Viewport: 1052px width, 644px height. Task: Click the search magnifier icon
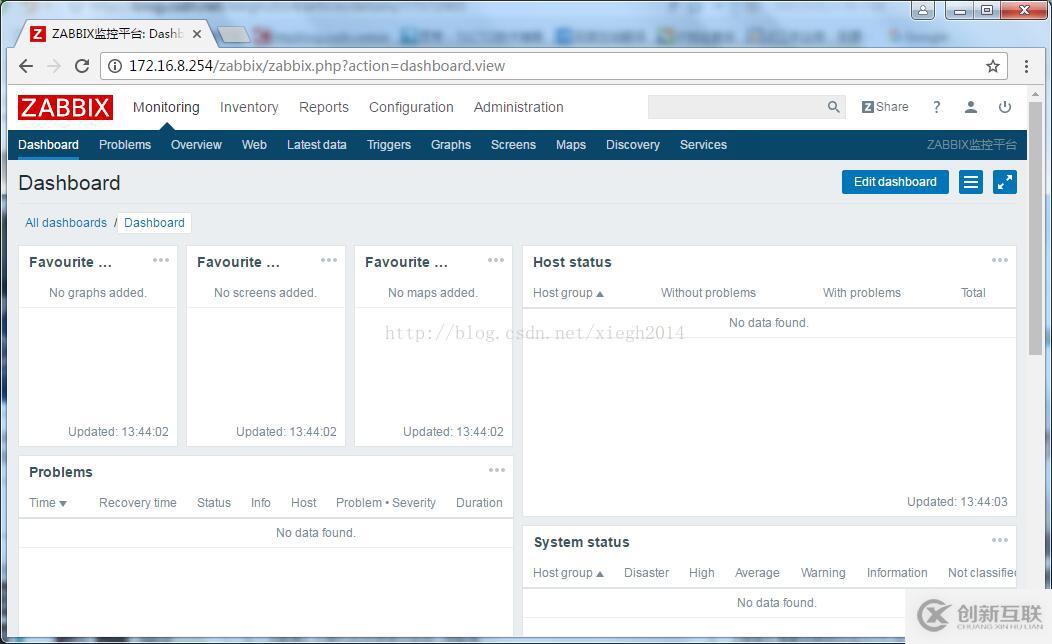pos(833,106)
